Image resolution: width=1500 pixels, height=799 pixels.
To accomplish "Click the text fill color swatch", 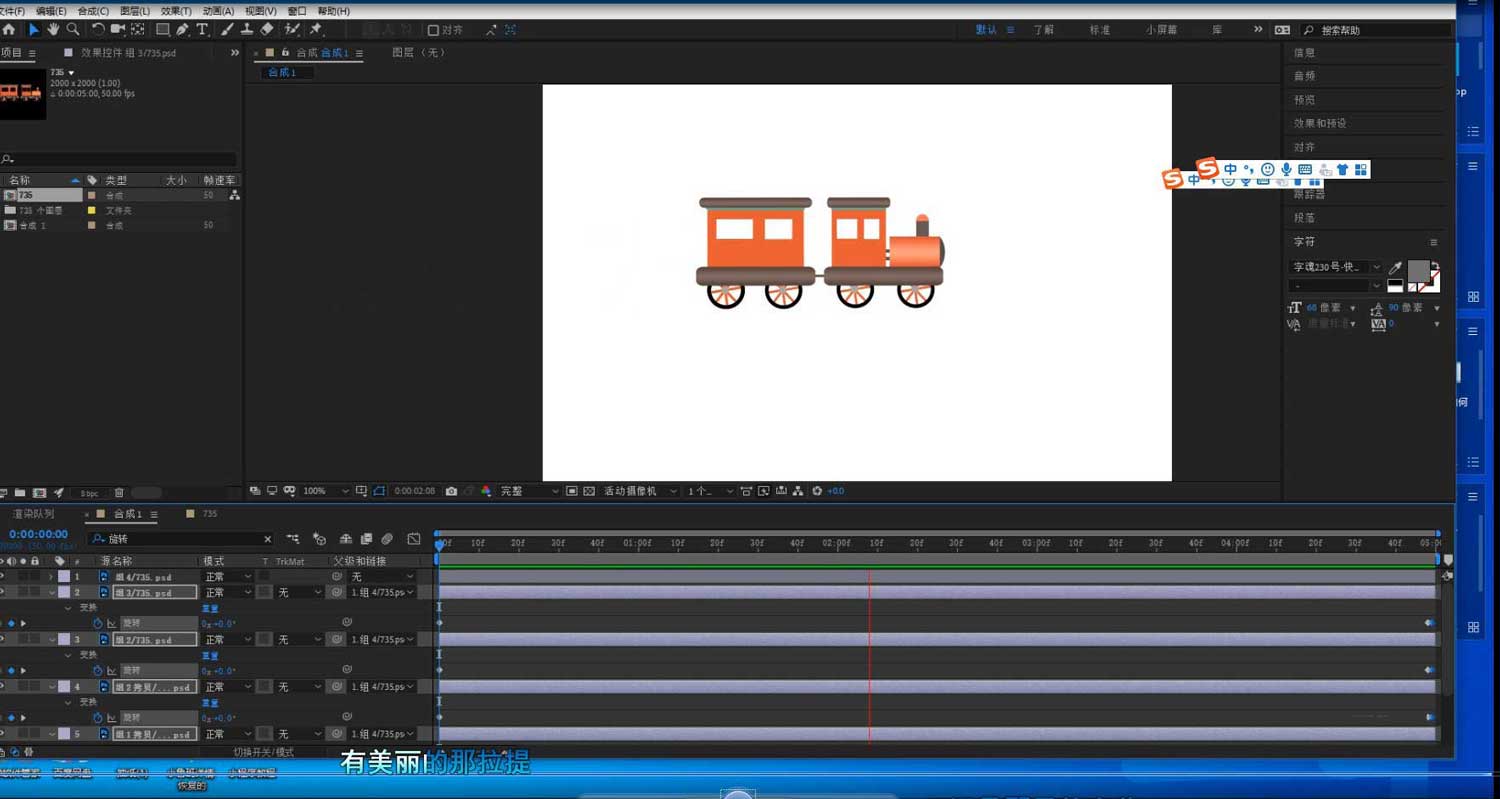I will [x=1418, y=271].
